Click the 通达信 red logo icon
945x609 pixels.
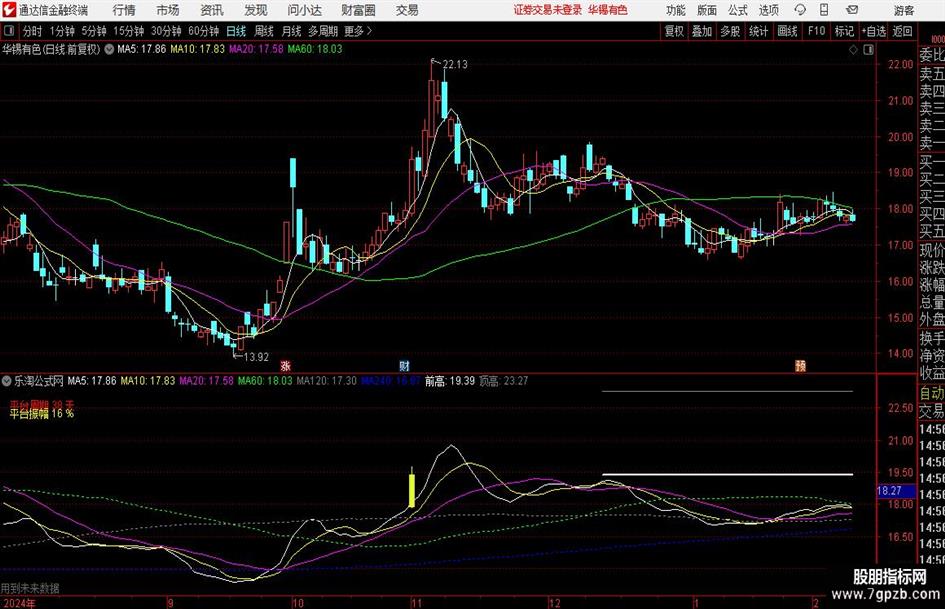[9, 10]
